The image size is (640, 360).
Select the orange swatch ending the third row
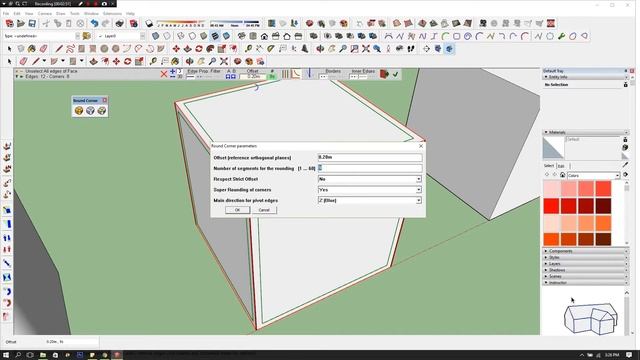click(603, 223)
